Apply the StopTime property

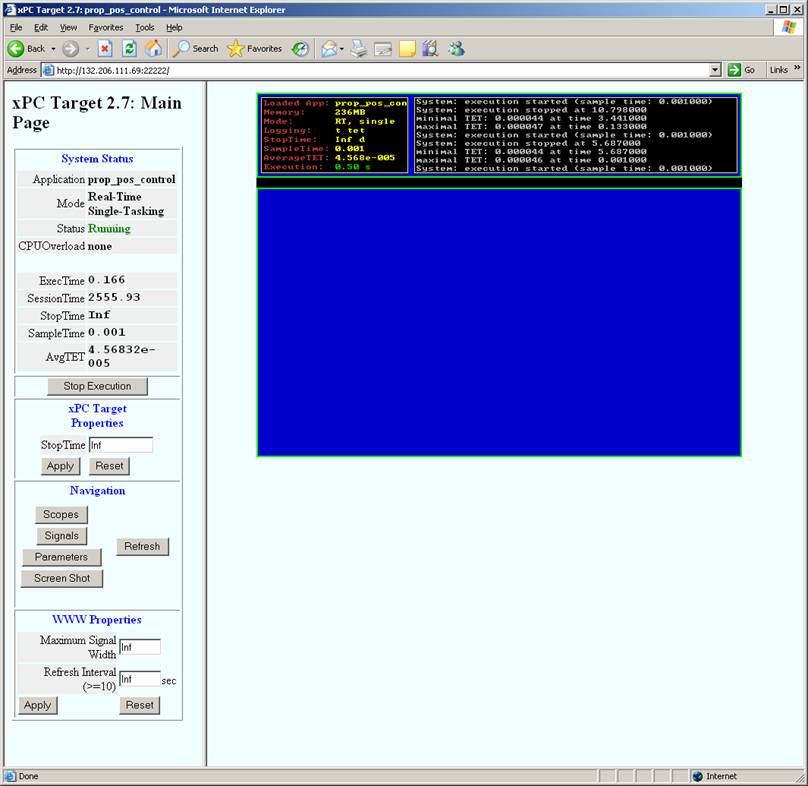[60, 466]
